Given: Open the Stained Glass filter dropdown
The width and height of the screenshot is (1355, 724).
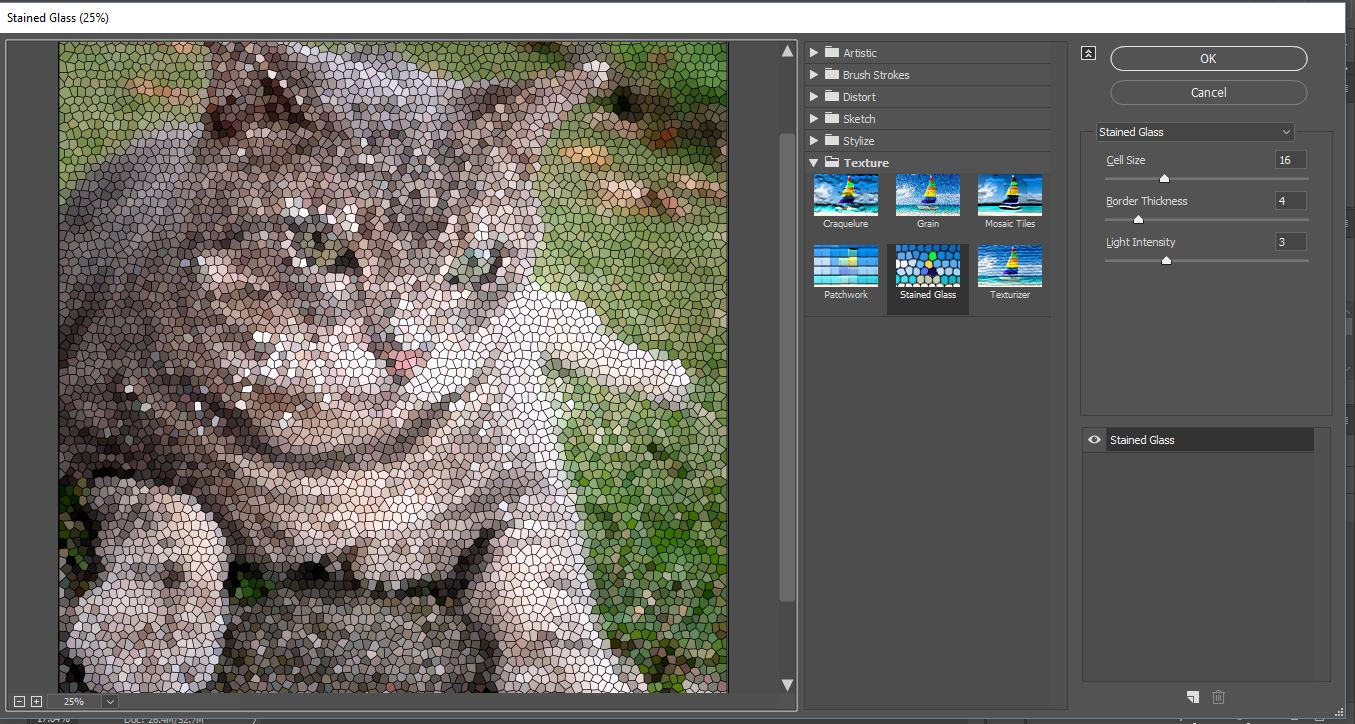Looking at the screenshot, I should pyautogui.click(x=1286, y=131).
